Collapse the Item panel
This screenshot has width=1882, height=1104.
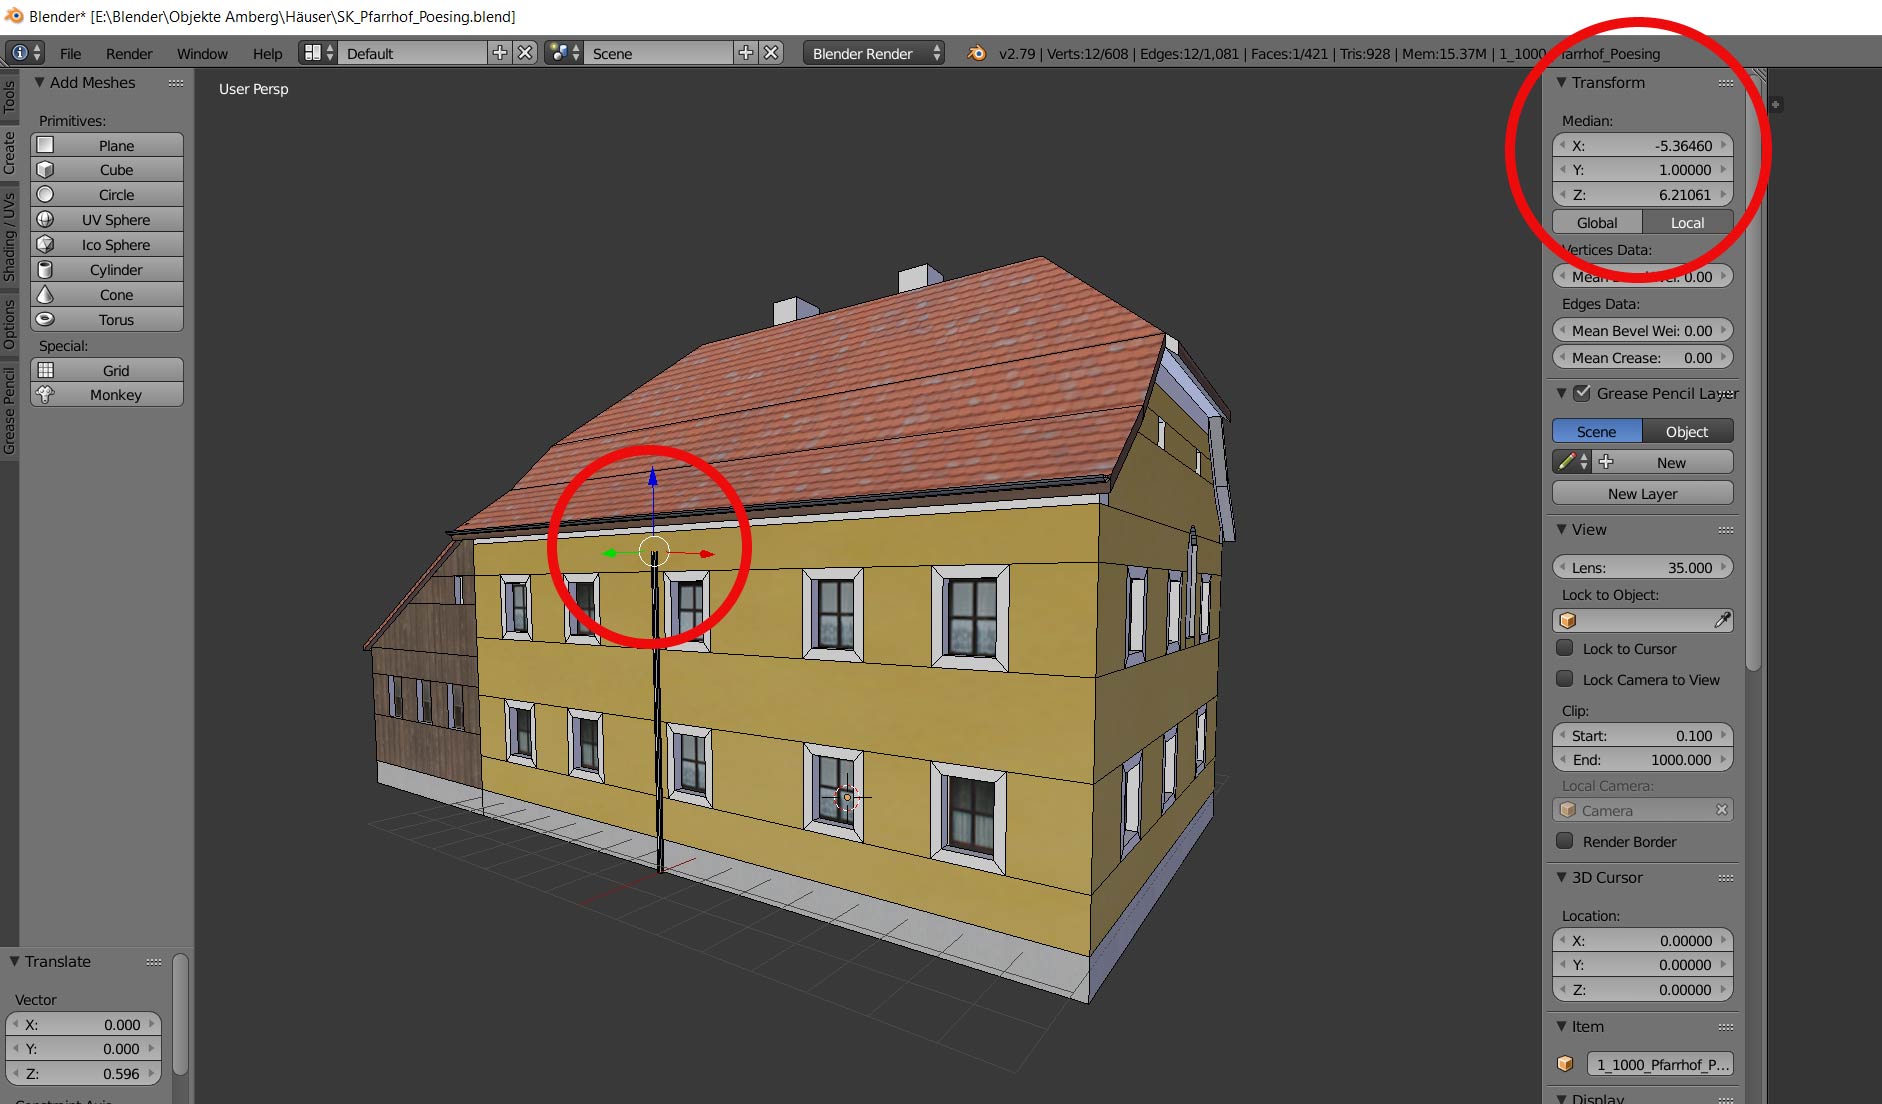[x=1561, y=1026]
